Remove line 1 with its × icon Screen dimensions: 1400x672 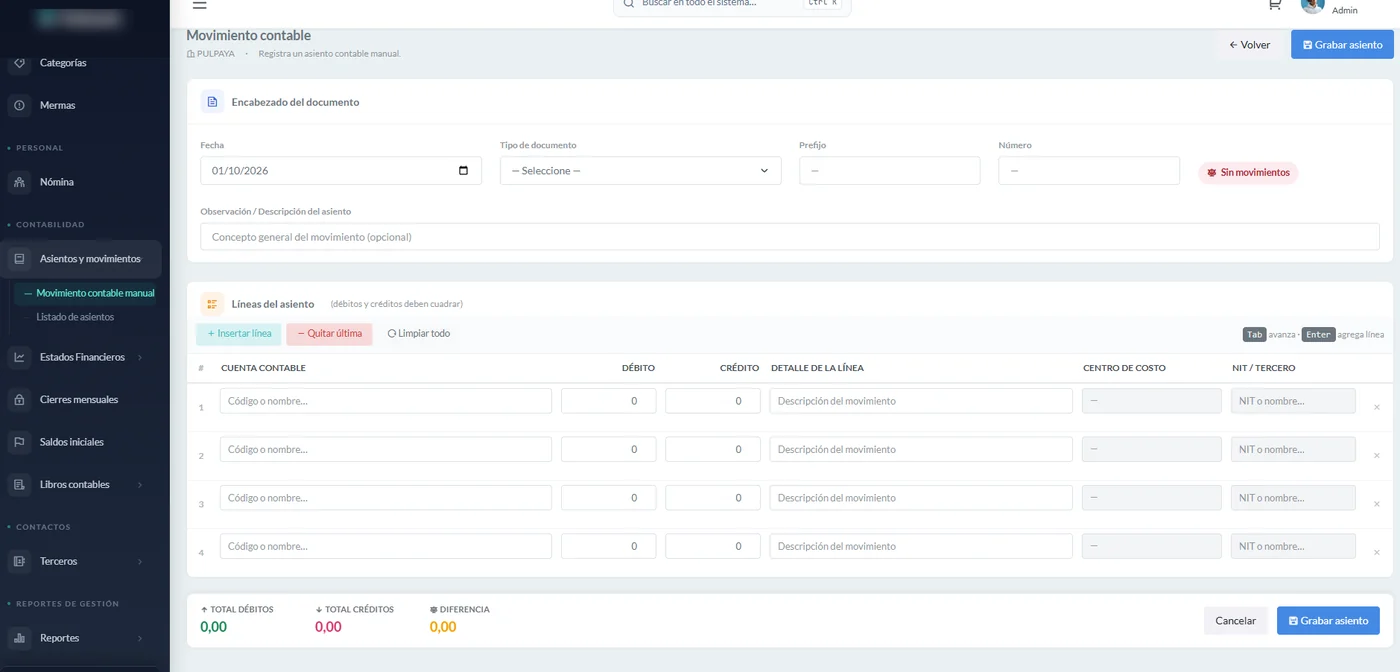click(1377, 407)
